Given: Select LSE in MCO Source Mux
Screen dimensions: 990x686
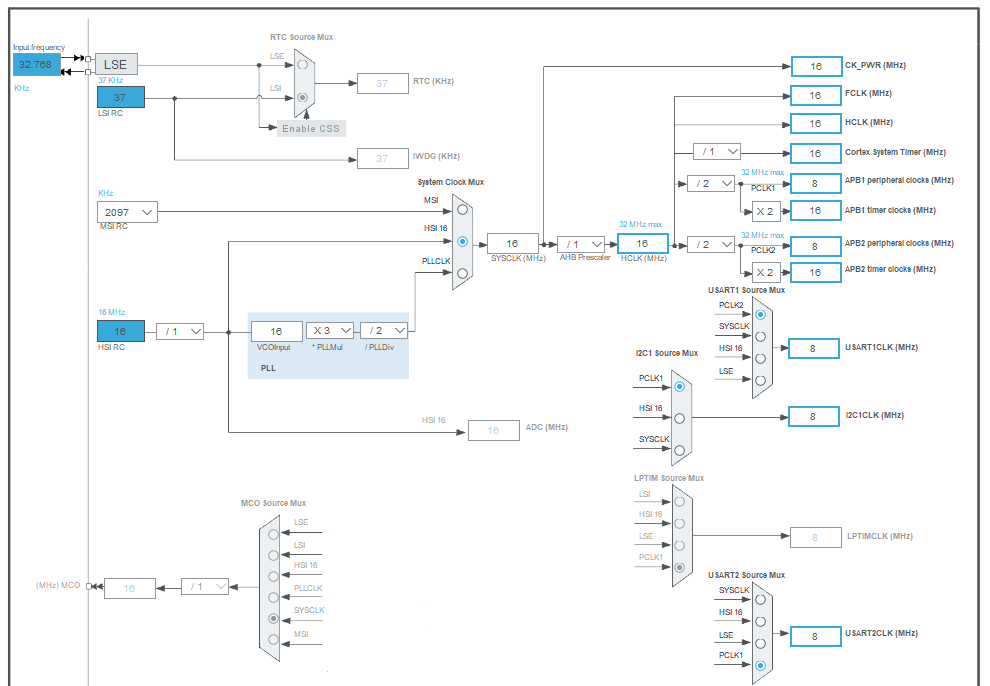Looking at the screenshot, I should pos(273,534).
